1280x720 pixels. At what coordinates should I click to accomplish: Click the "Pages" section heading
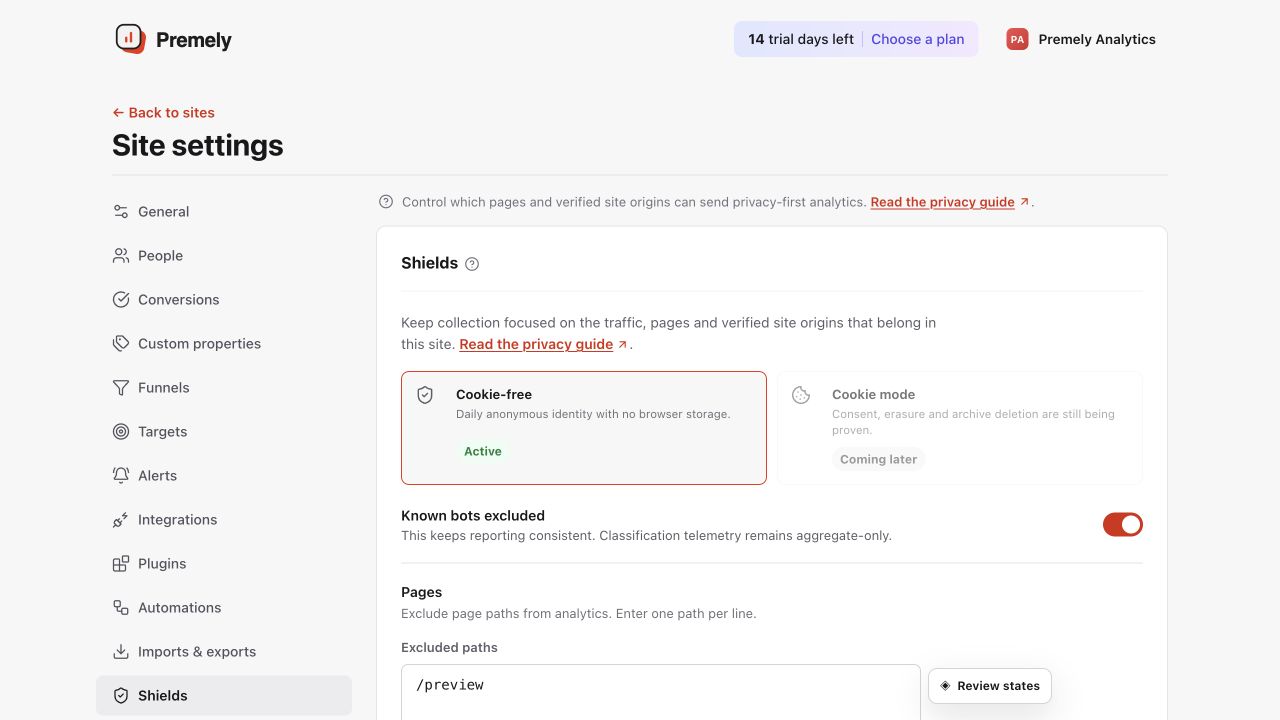422,592
